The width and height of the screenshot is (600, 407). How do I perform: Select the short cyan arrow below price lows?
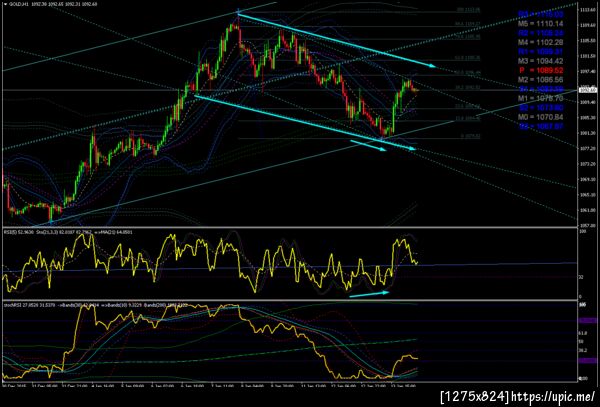[368, 146]
